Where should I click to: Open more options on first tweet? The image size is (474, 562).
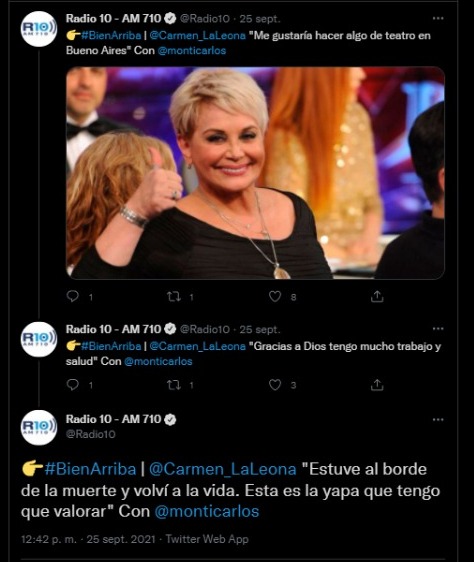(438, 18)
